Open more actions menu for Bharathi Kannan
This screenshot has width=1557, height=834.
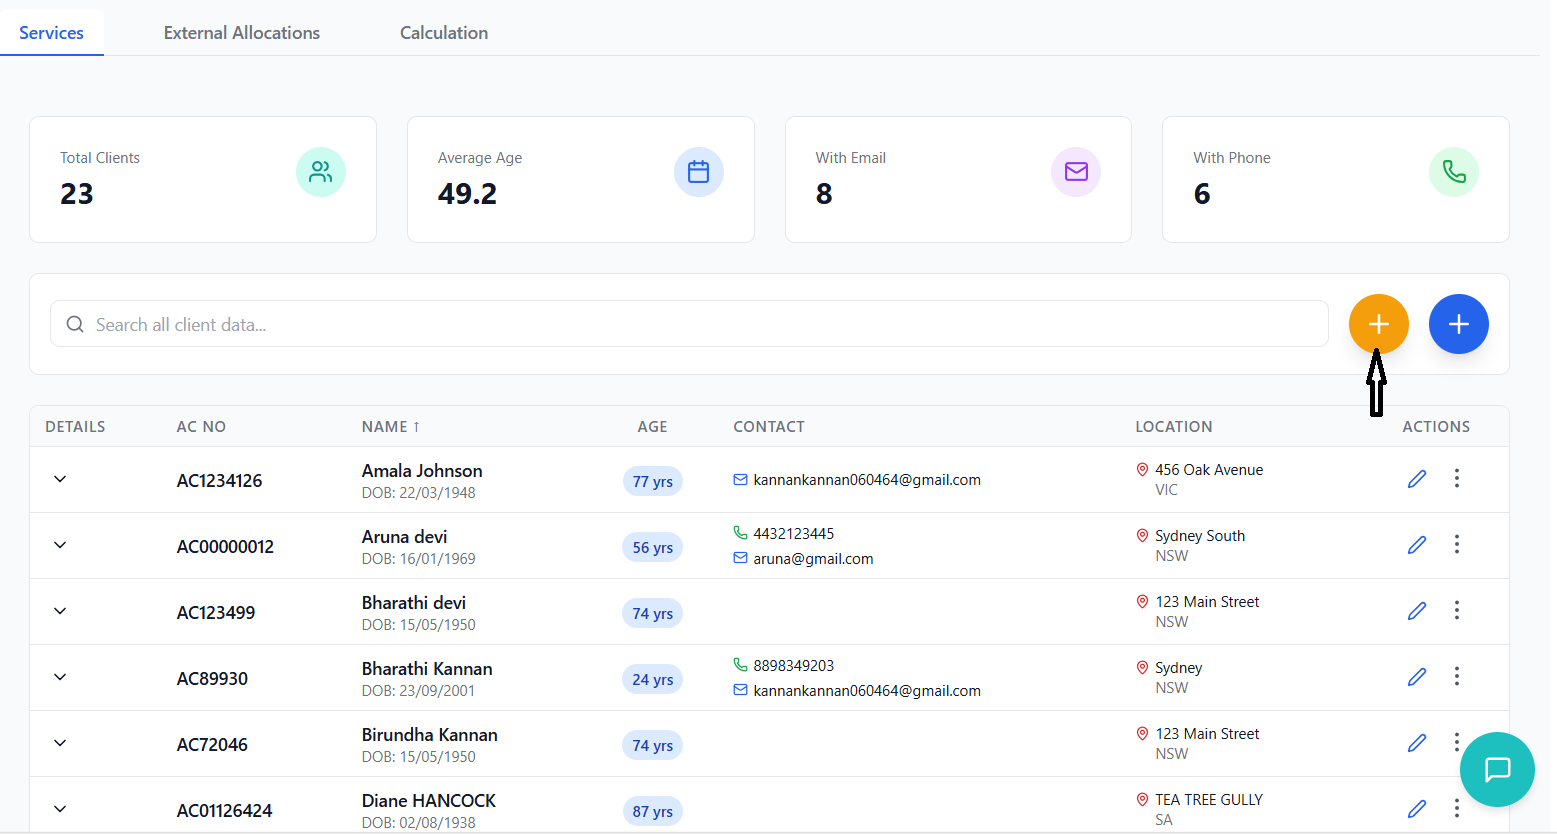(1456, 677)
